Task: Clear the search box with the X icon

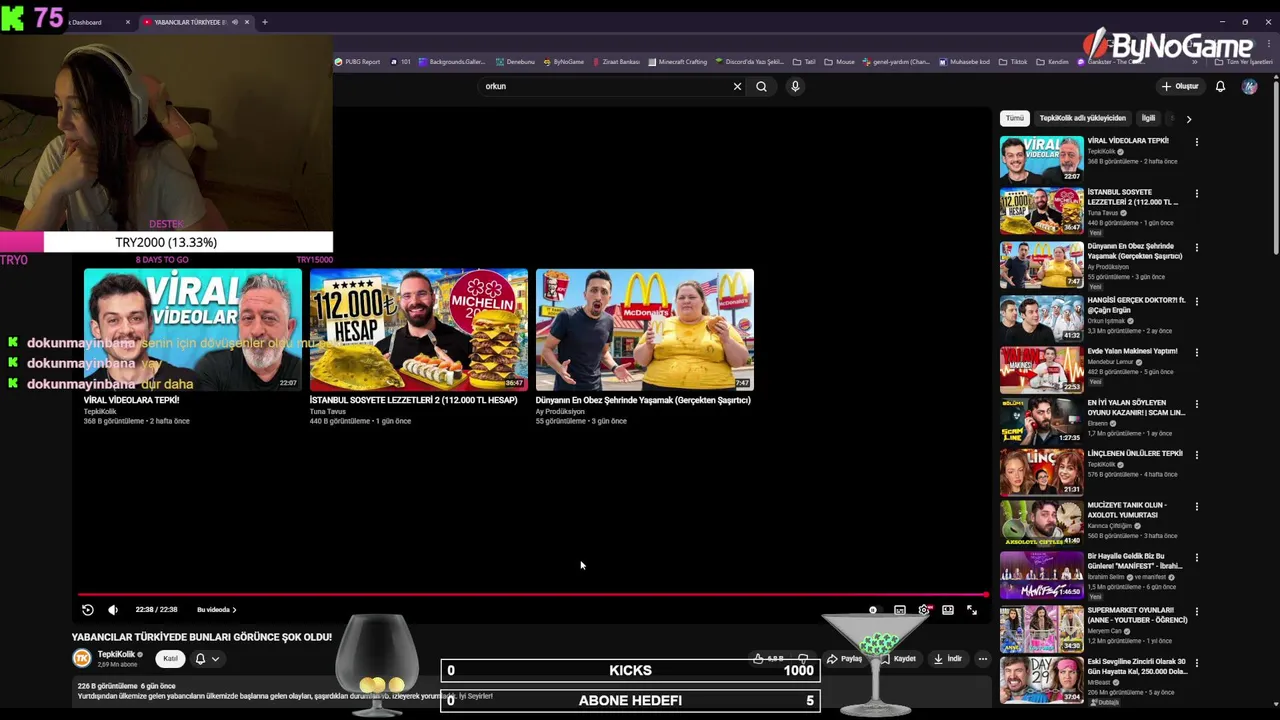Action: click(x=738, y=86)
